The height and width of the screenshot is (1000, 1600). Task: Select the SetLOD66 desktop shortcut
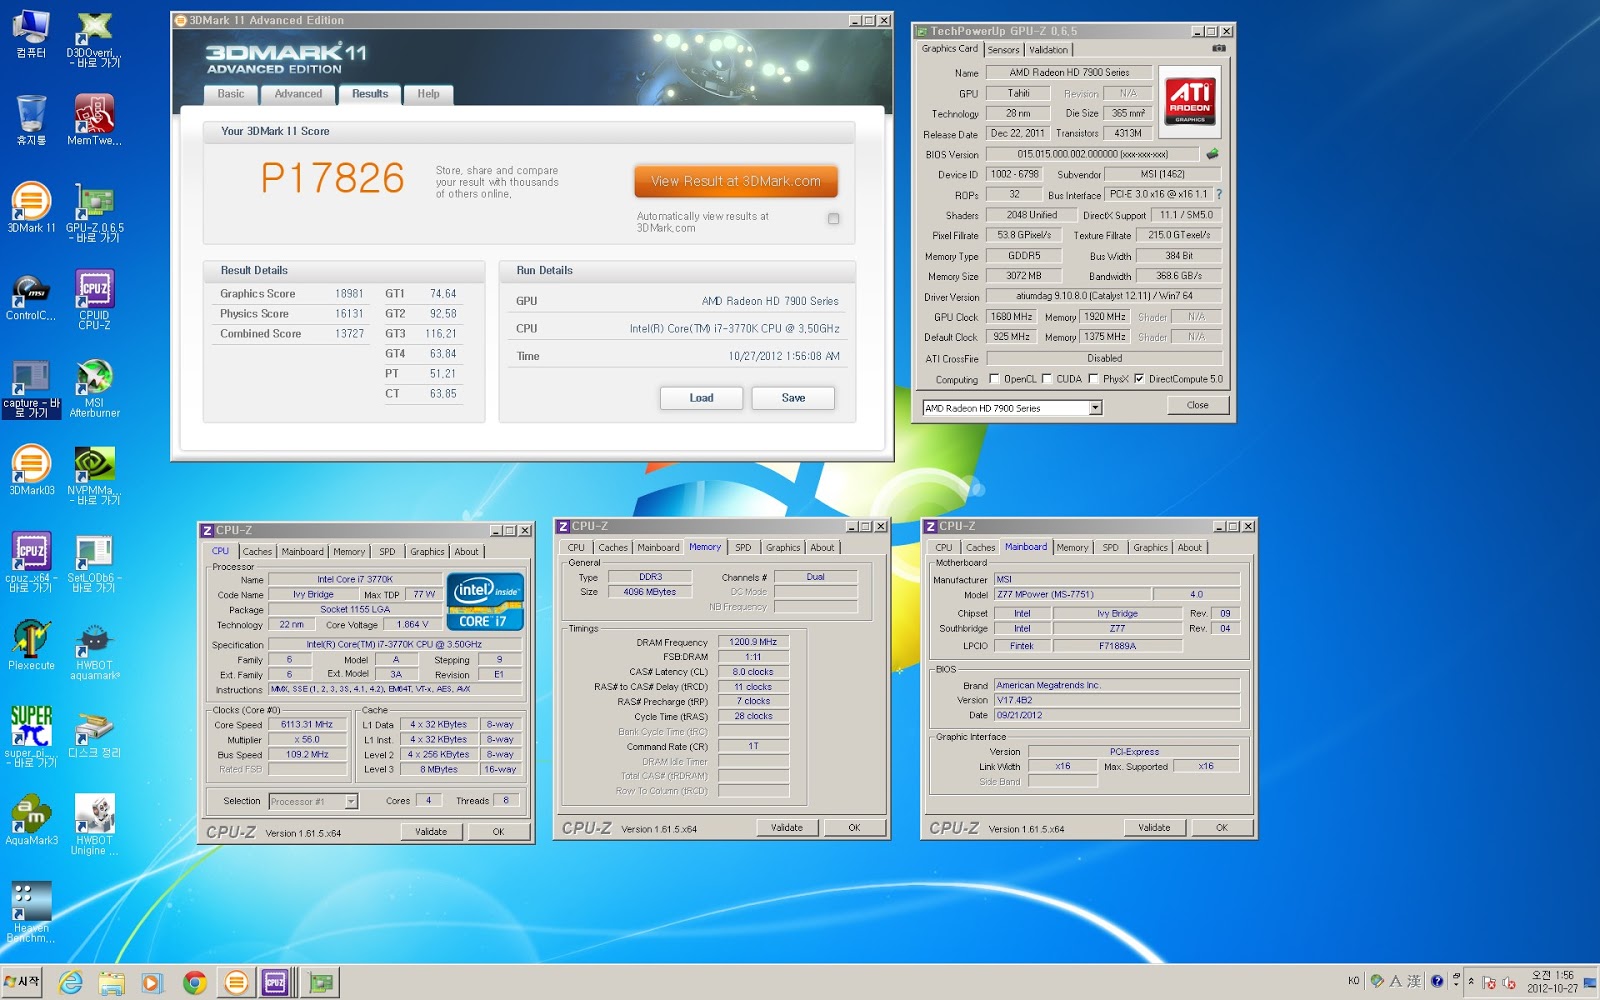(95, 563)
